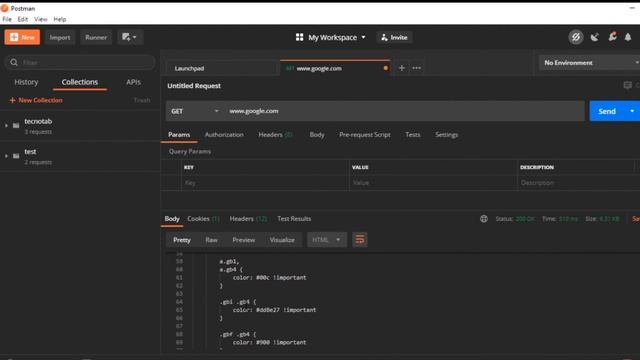
Task: Open the response Headers tab
Action: point(248,219)
